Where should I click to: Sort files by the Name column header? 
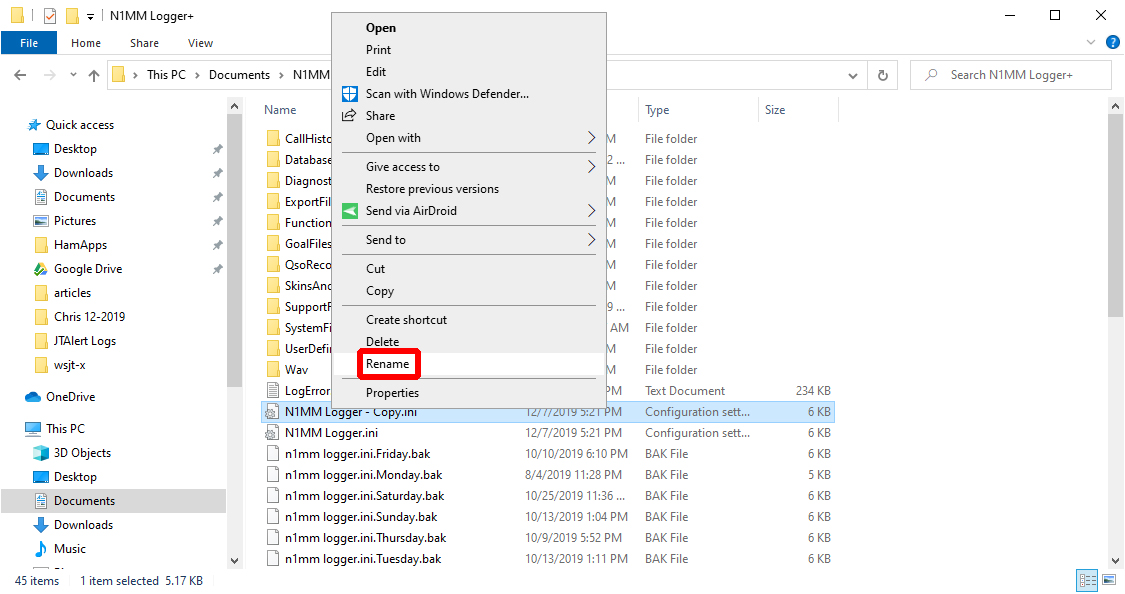[x=280, y=110]
